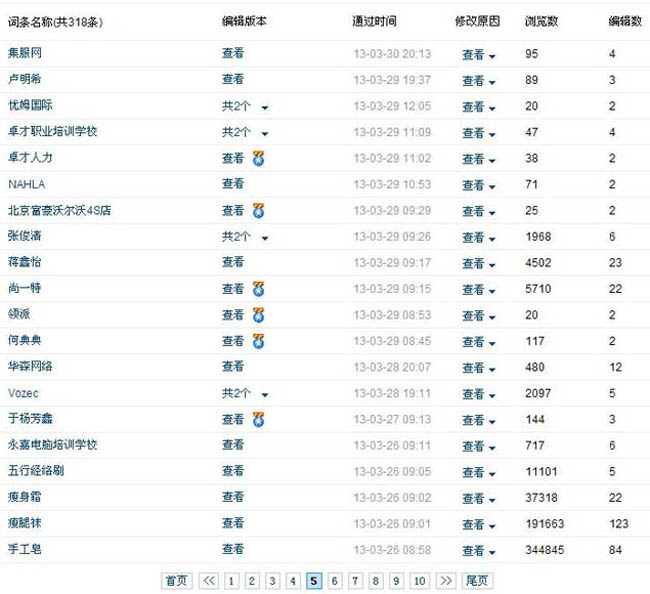View the edit version of 卢明希
Viewport: 650px width, 594px height.
coord(232,79)
